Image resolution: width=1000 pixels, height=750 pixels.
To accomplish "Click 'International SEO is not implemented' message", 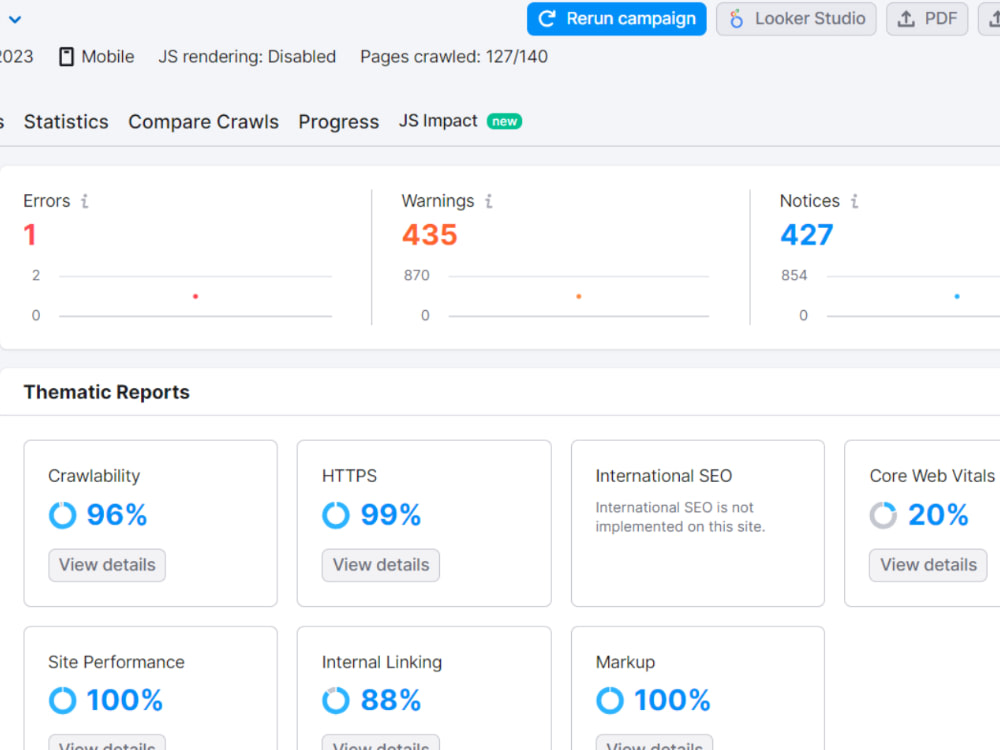I will 680,517.
